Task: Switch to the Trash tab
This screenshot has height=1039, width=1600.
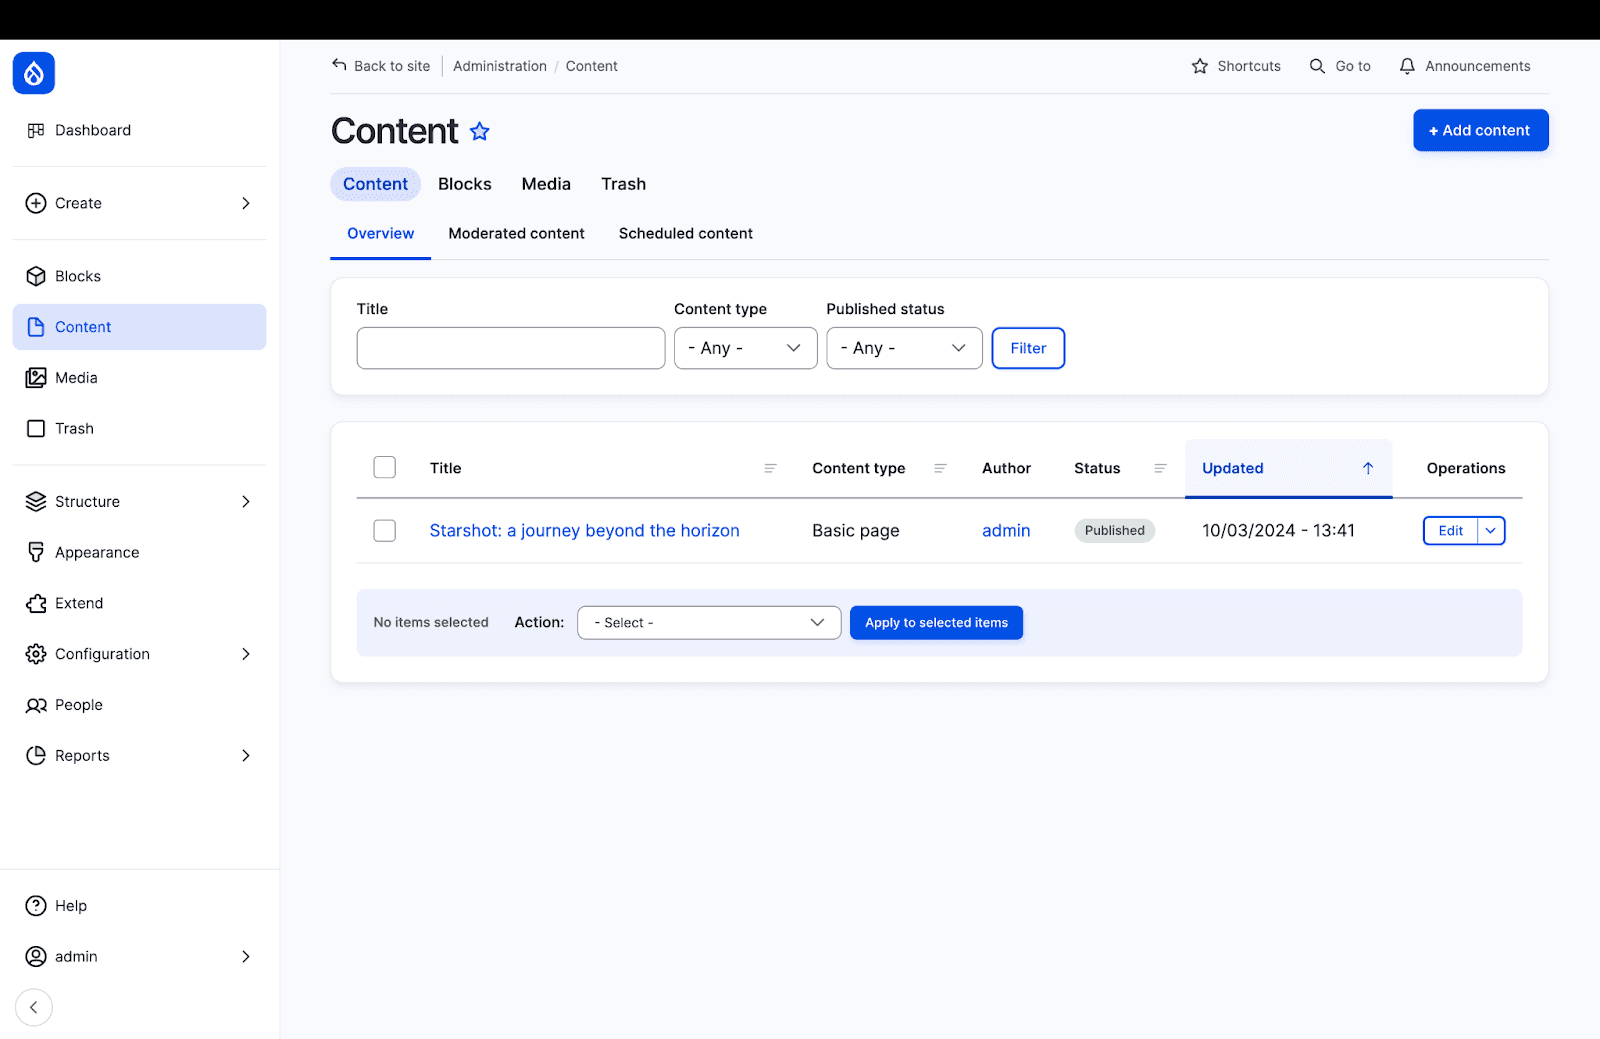Action: click(624, 184)
